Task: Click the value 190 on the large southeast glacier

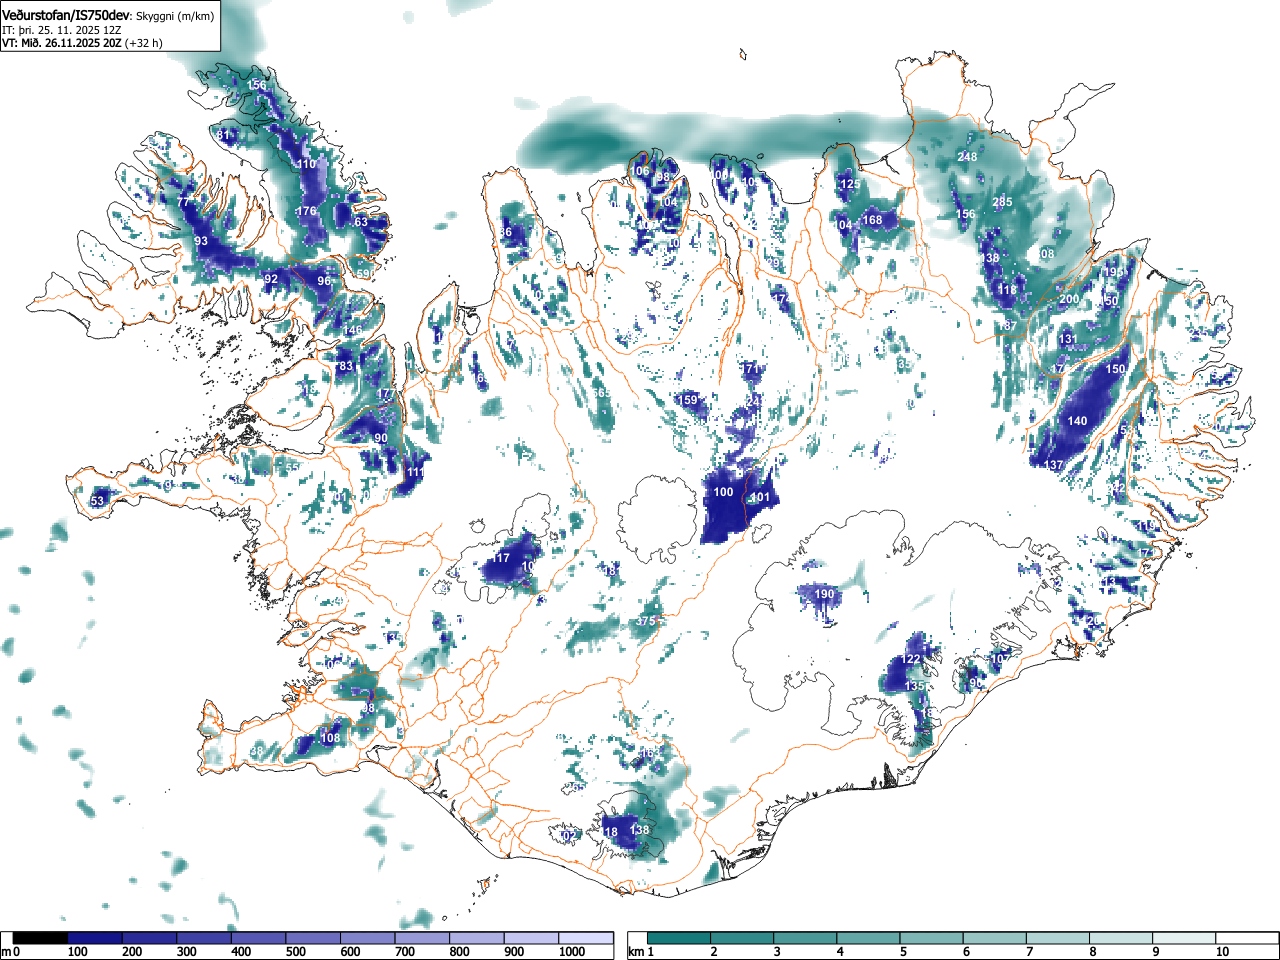Action: tap(824, 594)
